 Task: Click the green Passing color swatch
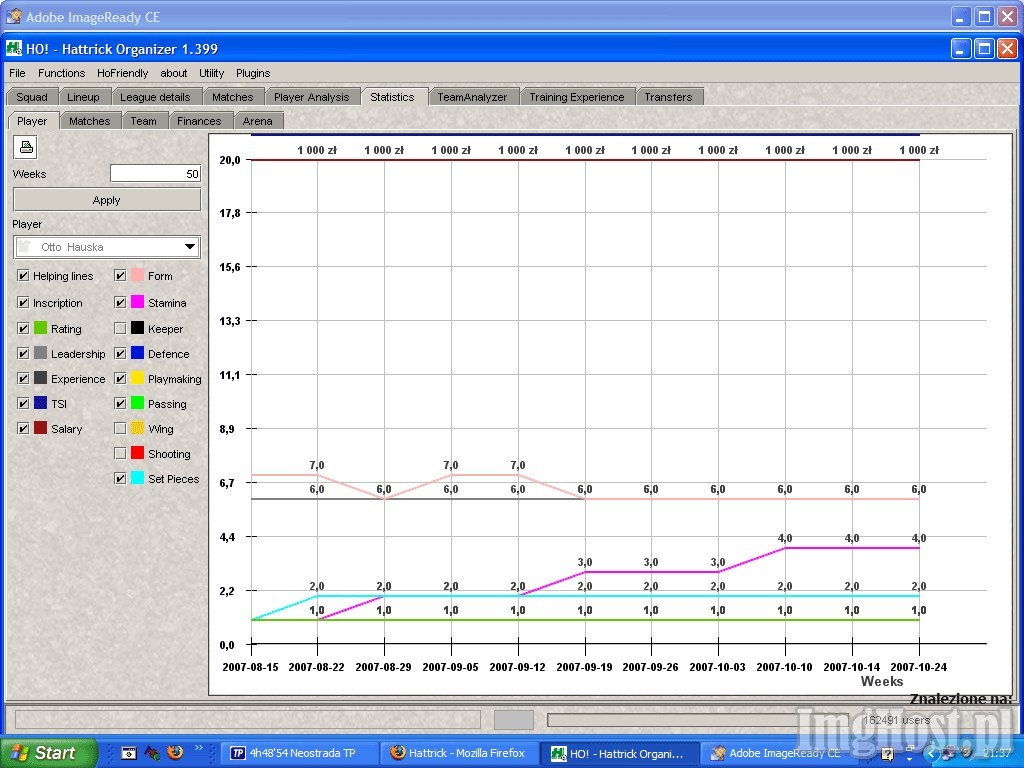tap(137, 403)
